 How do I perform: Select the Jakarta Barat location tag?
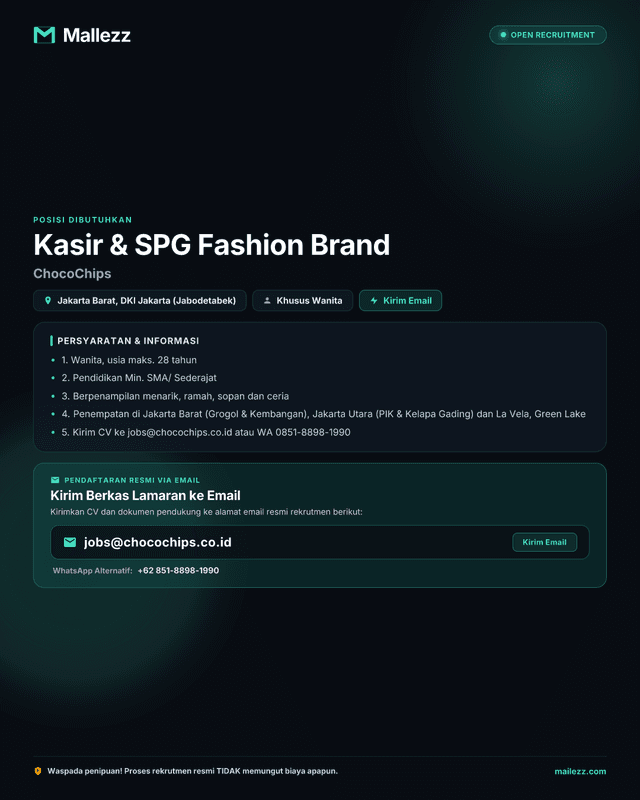pos(140,301)
